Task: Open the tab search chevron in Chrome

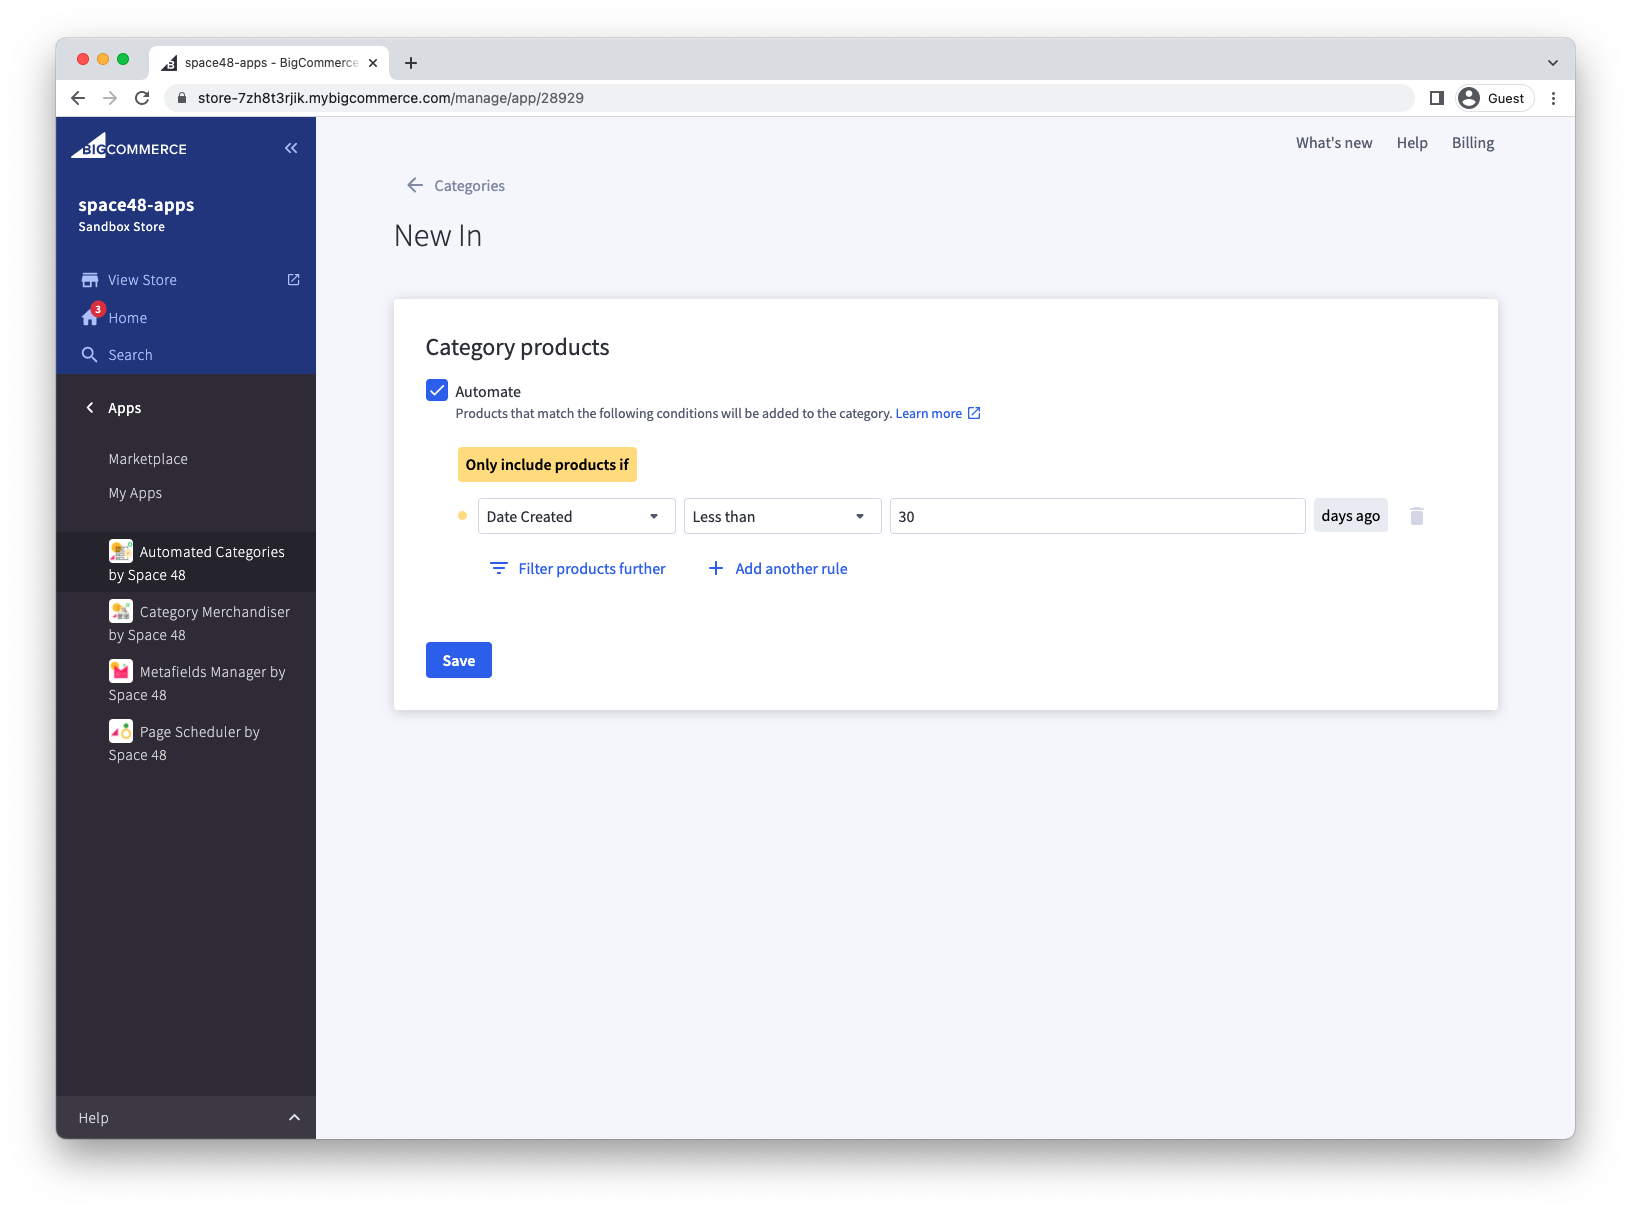Action: point(1553,63)
